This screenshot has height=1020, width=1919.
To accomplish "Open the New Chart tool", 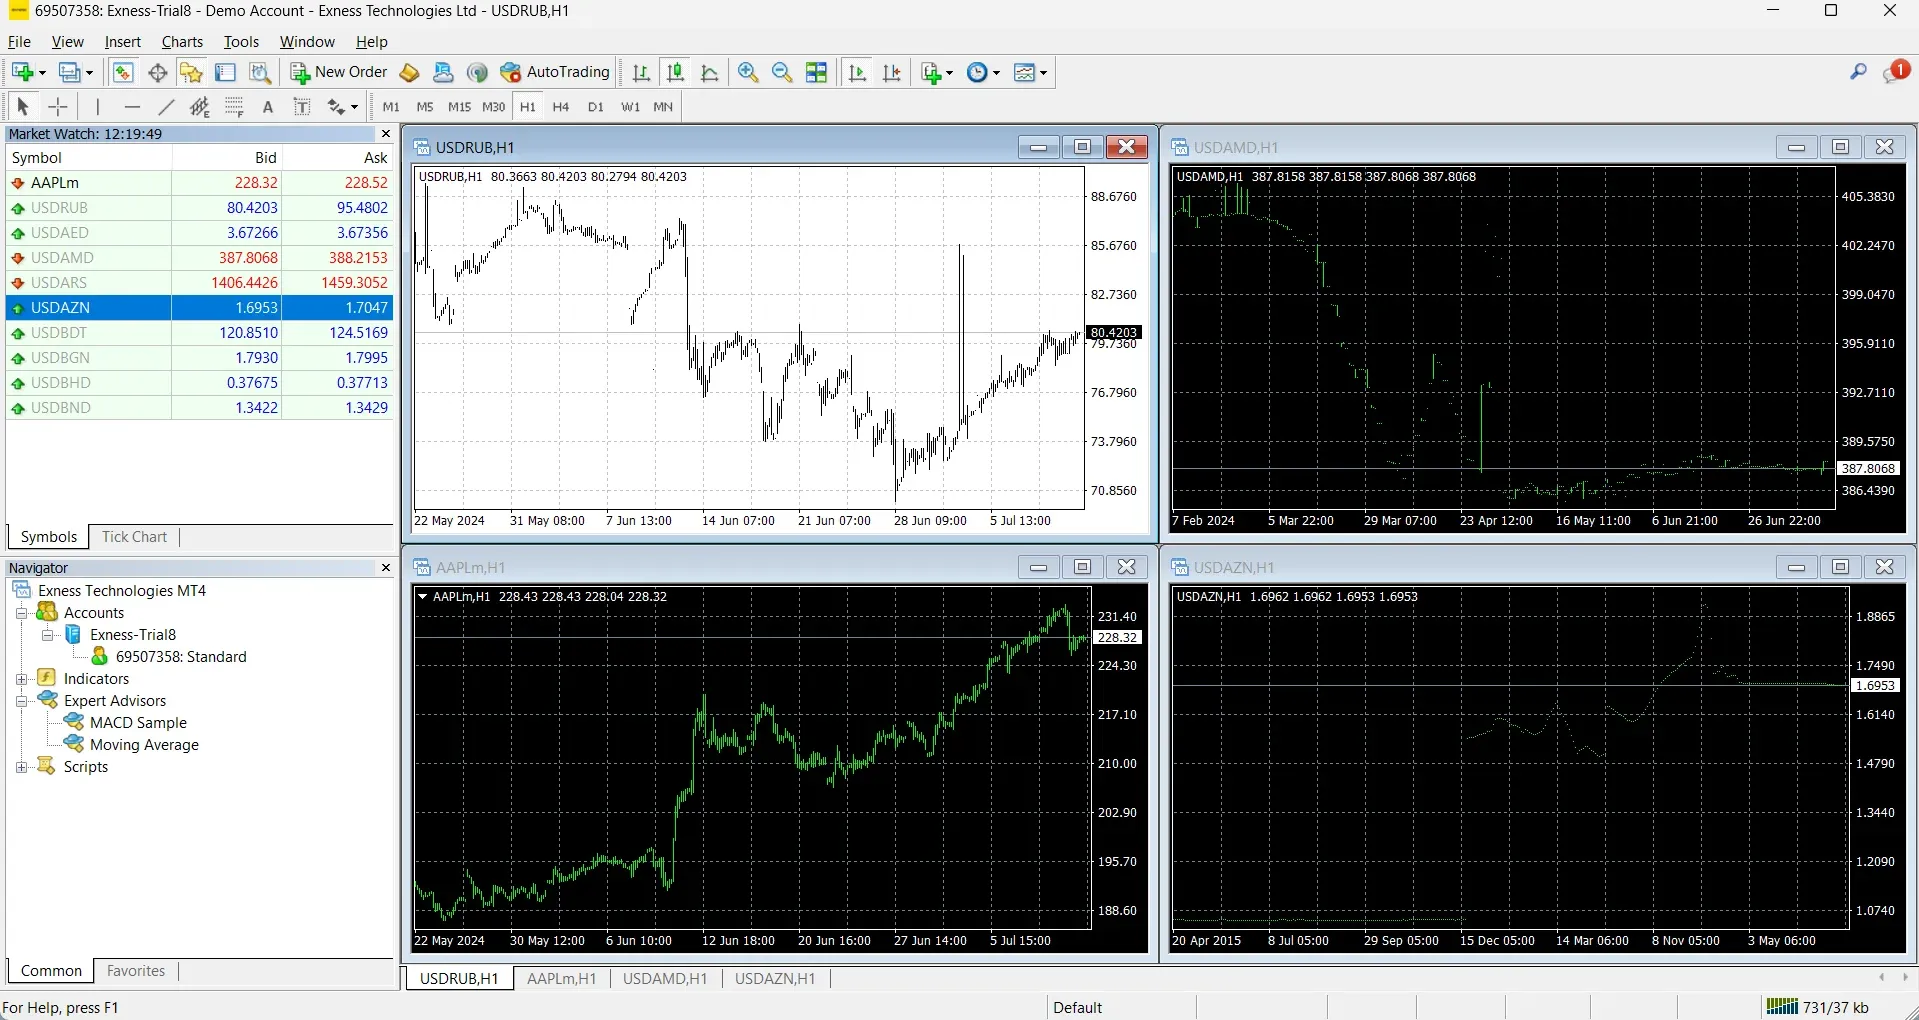I will coord(23,72).
